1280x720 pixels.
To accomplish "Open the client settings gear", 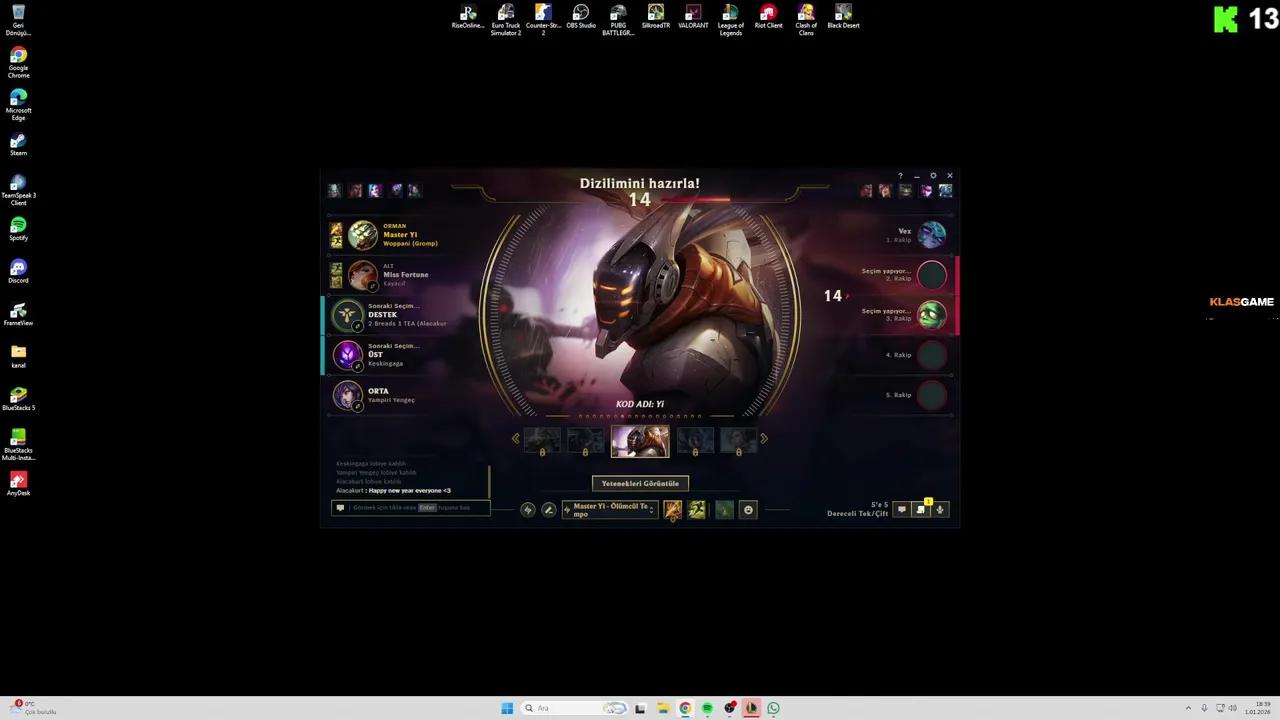I will (933, 176).
